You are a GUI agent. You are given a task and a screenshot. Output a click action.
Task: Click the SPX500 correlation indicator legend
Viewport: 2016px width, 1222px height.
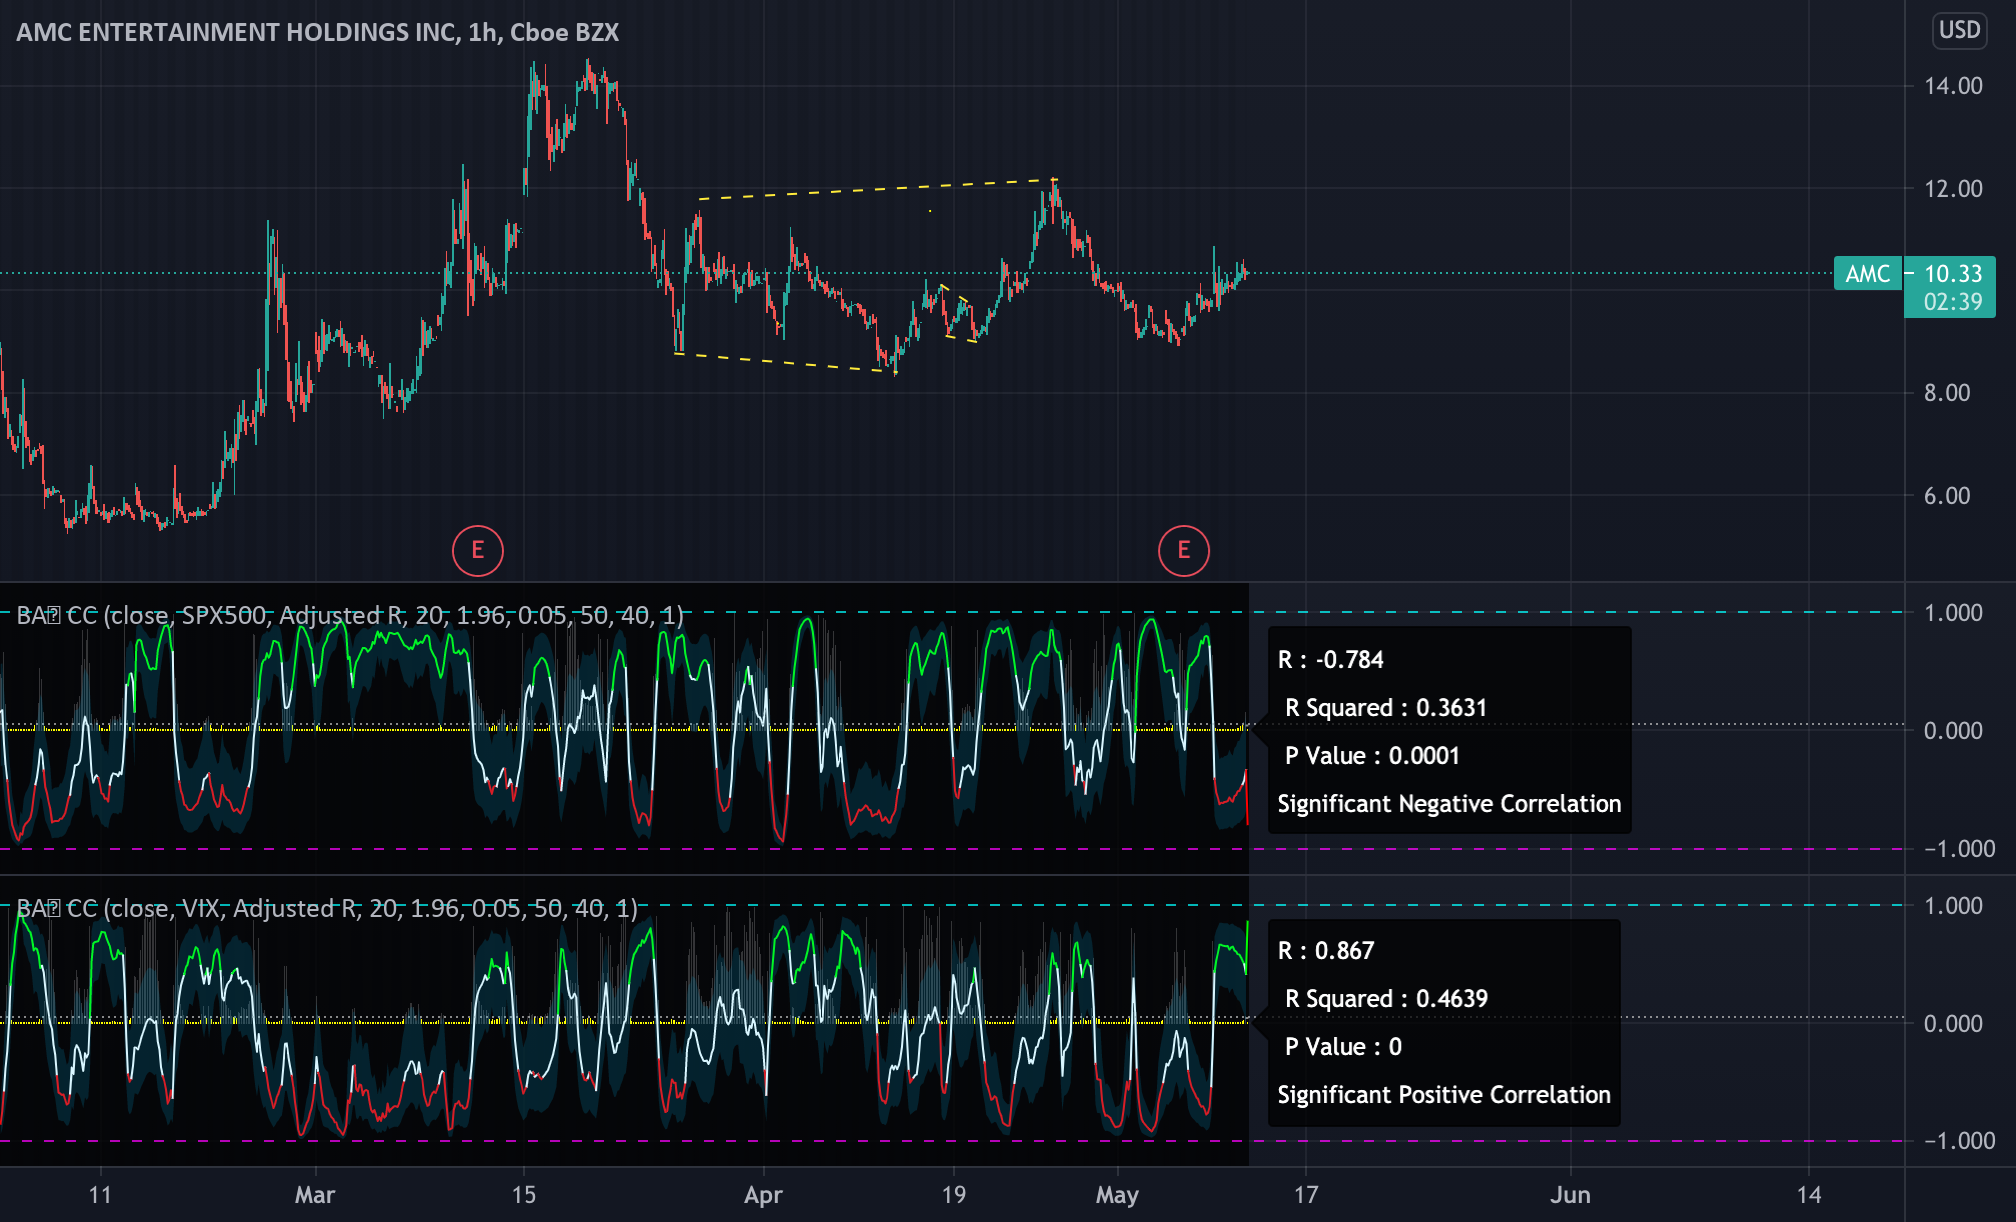click(x=350, y=614)
